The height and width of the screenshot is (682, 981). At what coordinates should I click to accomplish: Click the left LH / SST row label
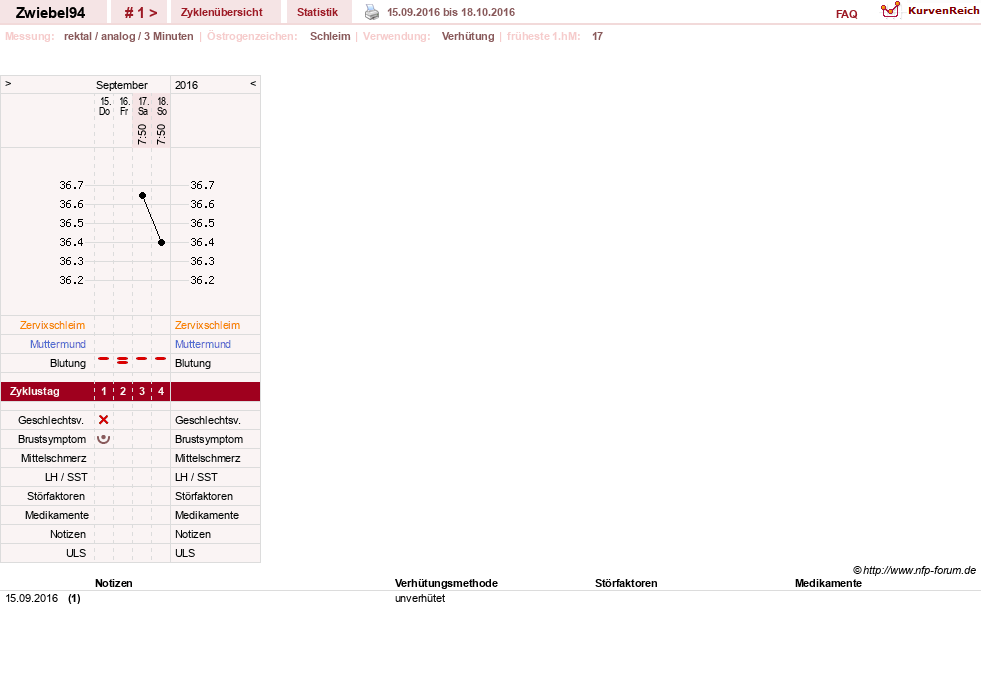tap(66, 477)
